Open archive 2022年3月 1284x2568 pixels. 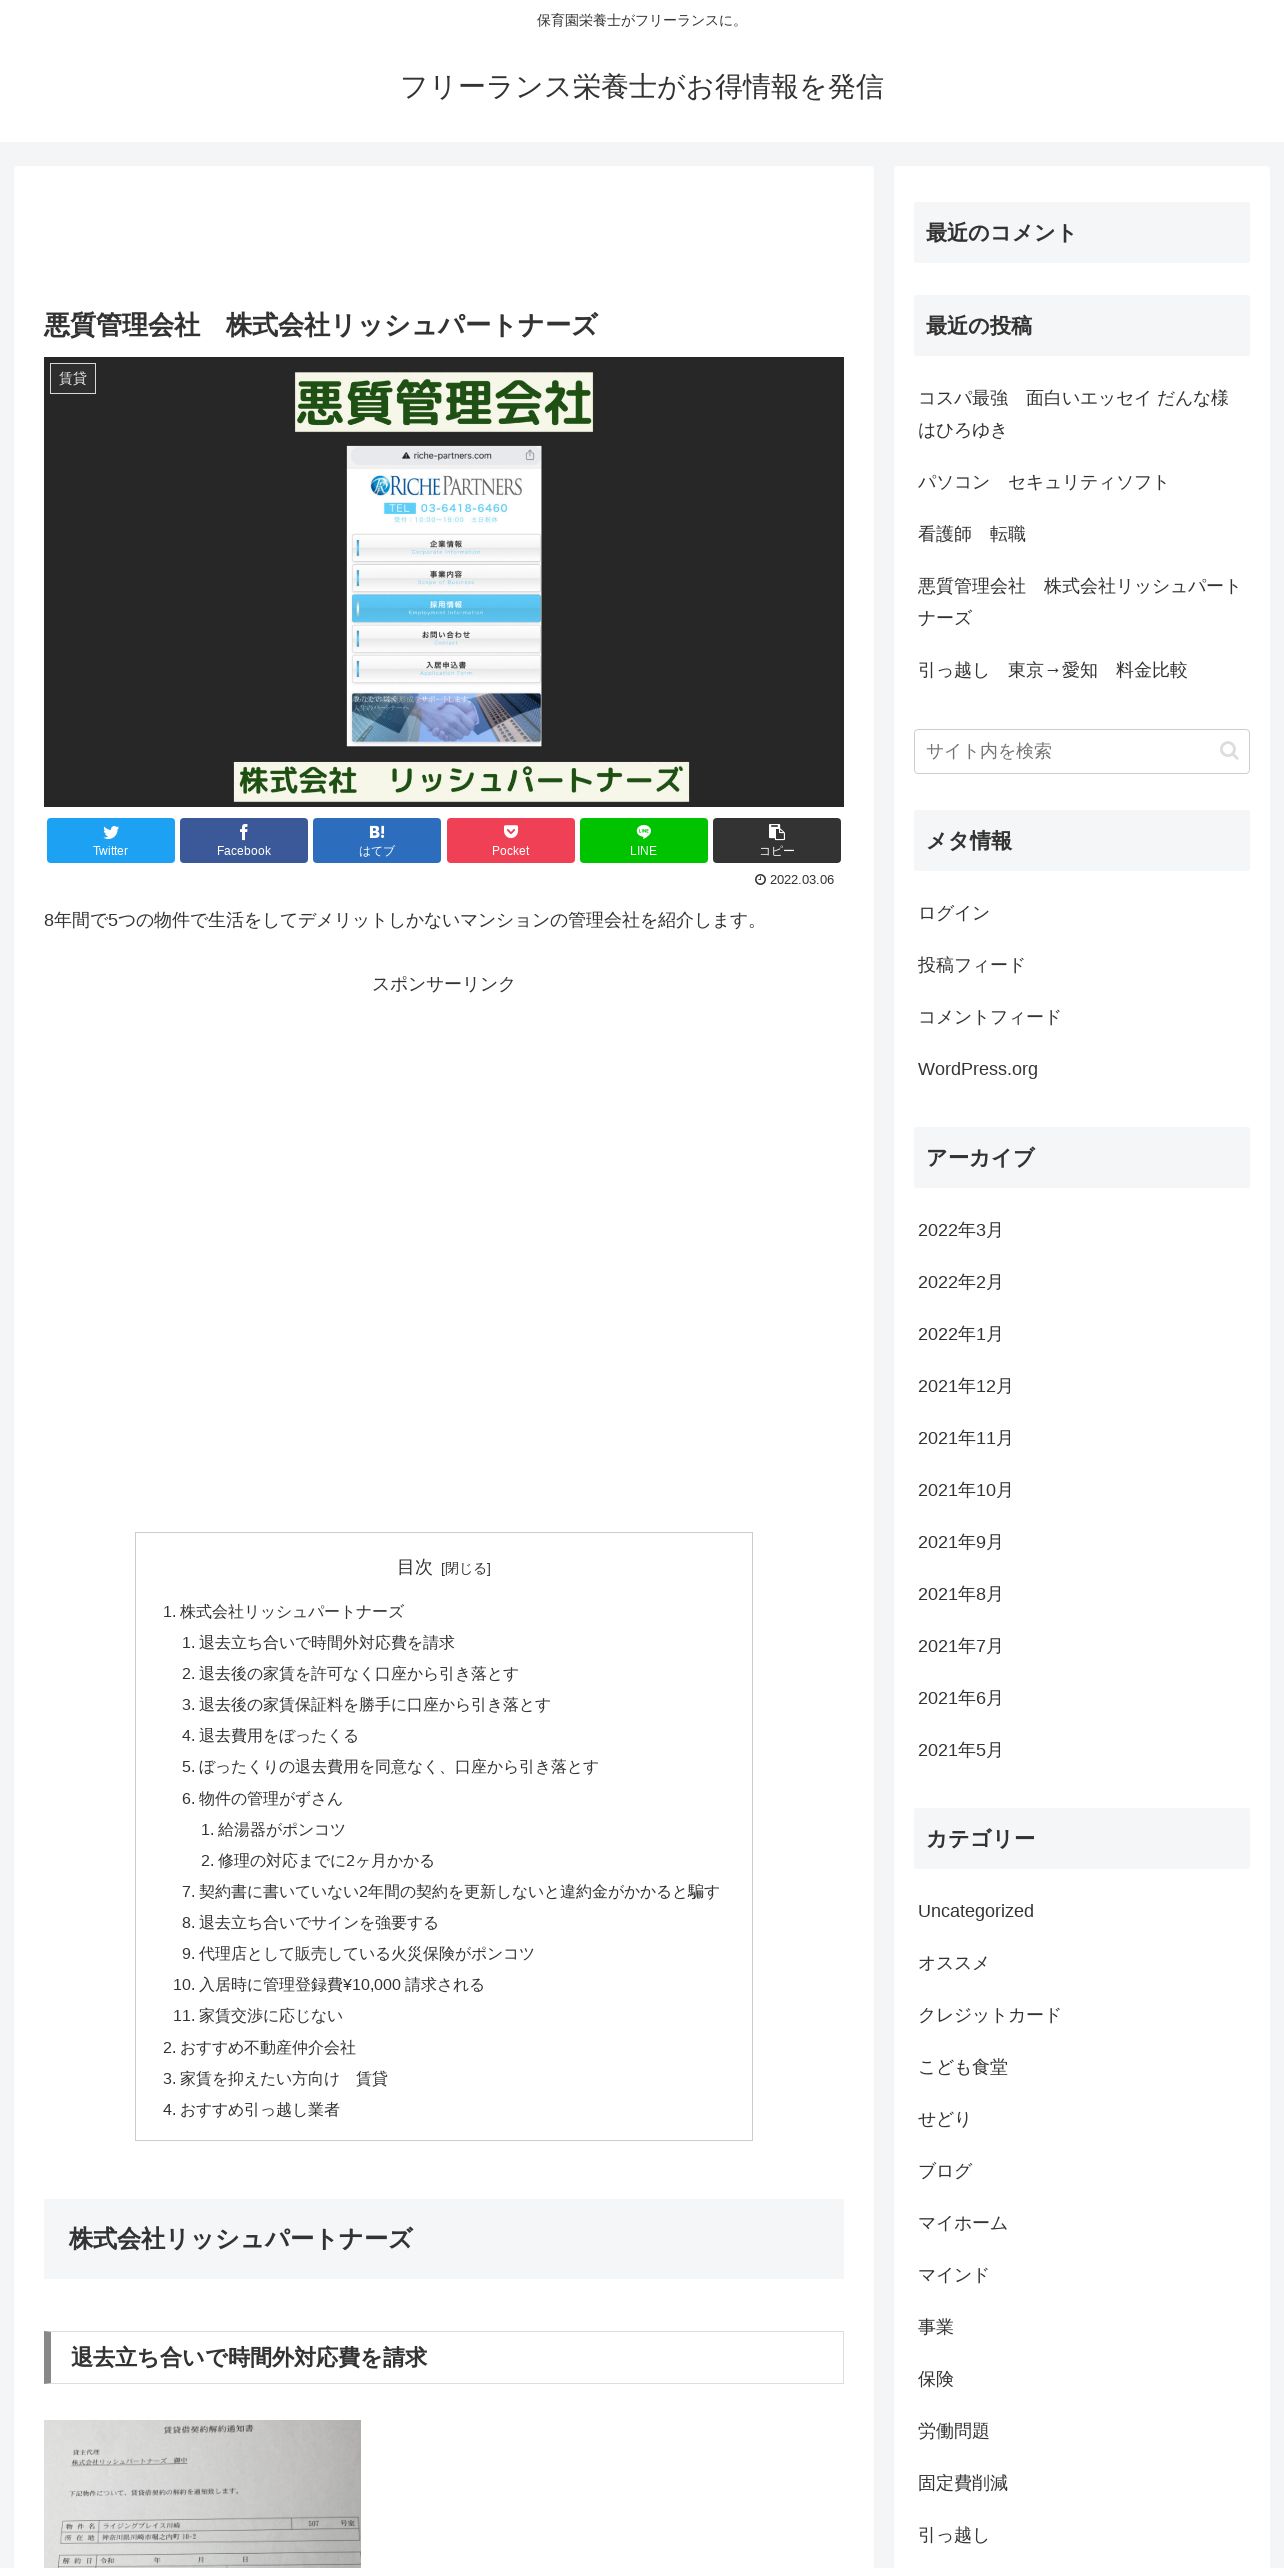960,1230
